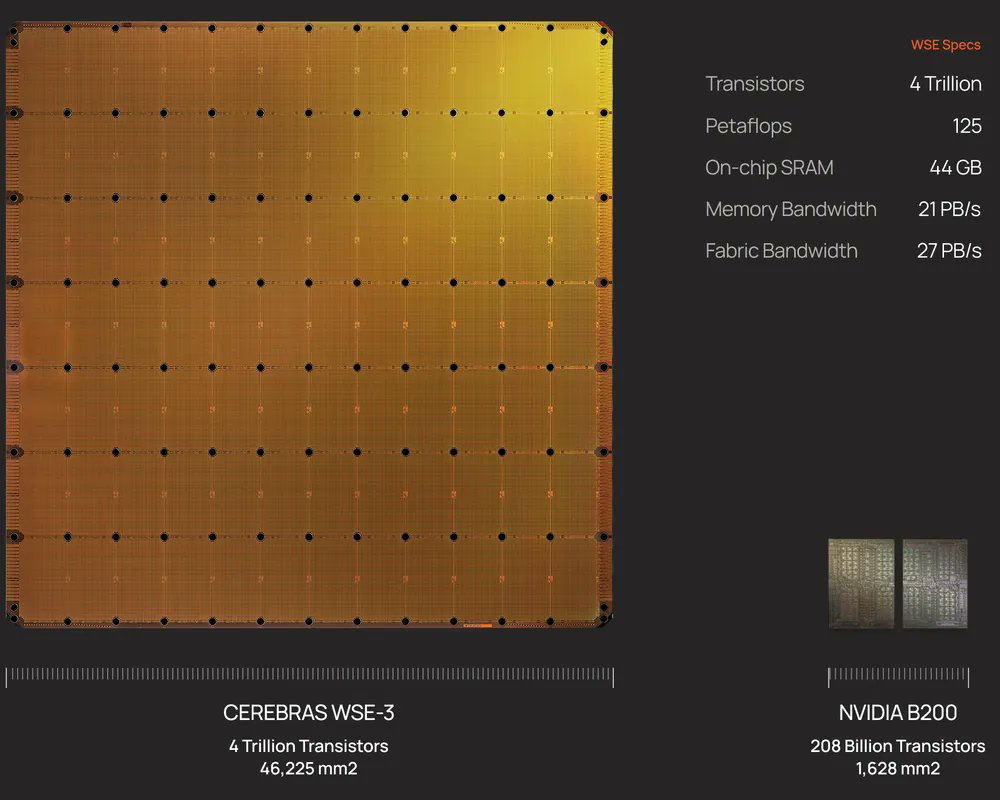
Task: Click the 'CEREBRAS WSE-3' title
Action: [x=309, y=713]
